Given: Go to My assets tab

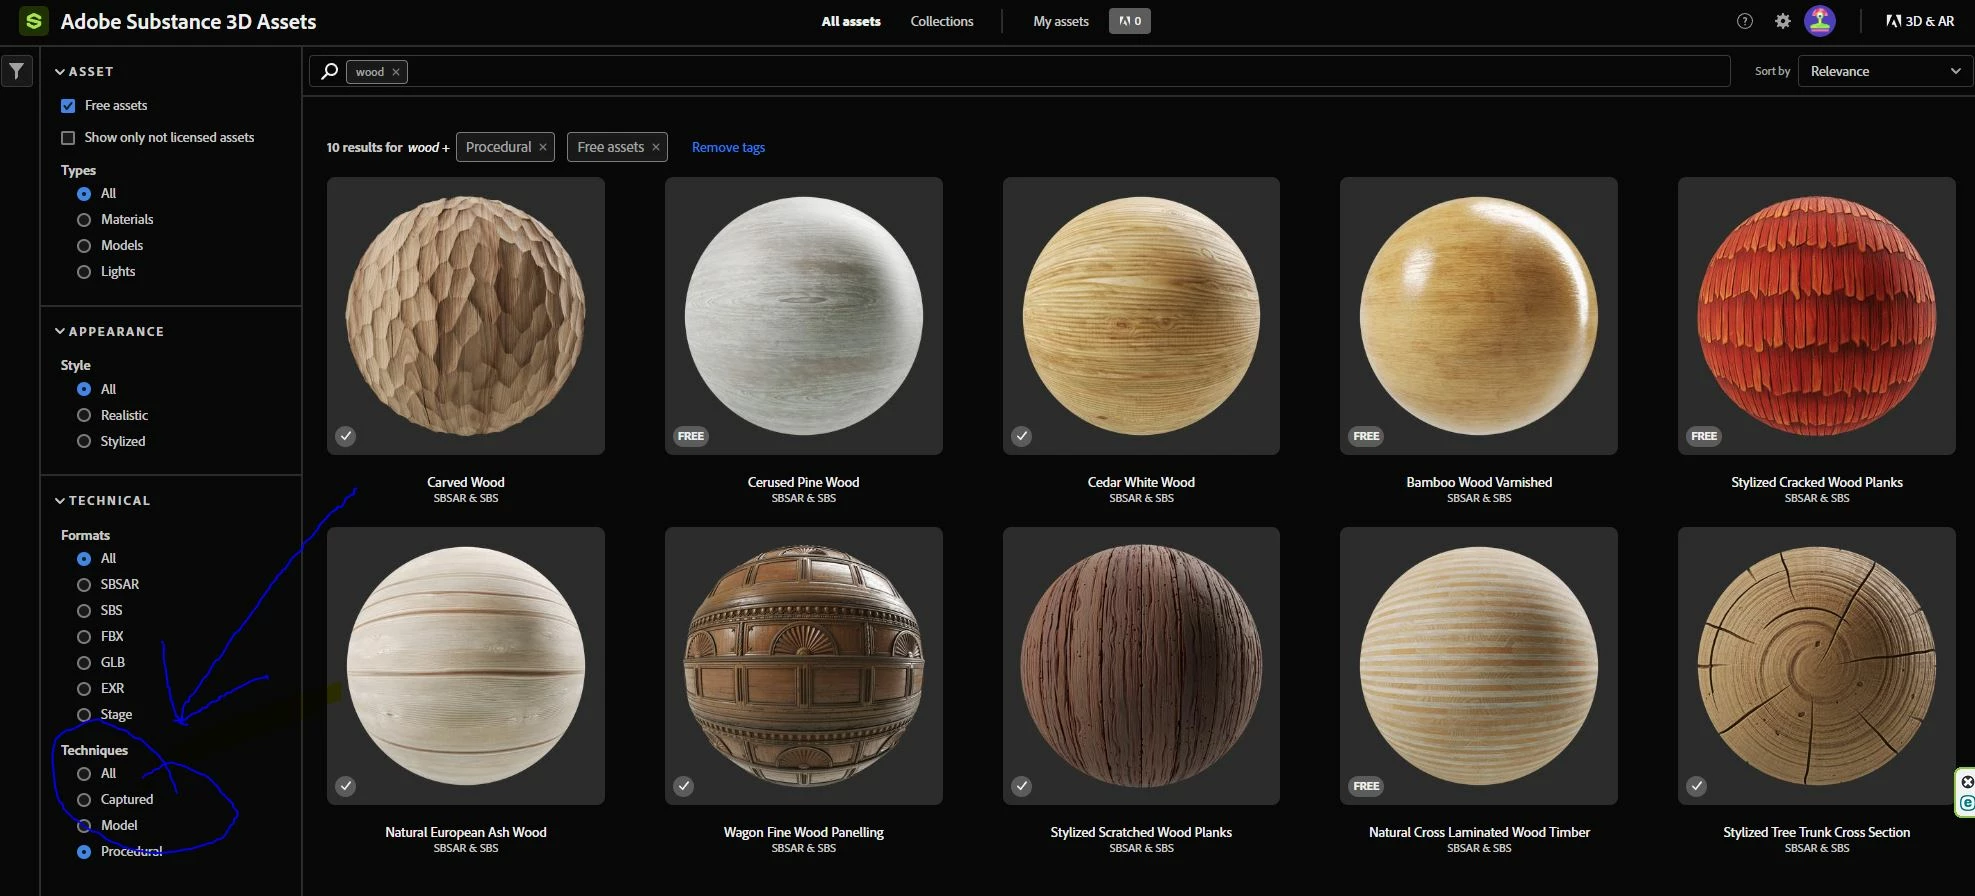Looking at the screenshot, I should pos(1061,21).
